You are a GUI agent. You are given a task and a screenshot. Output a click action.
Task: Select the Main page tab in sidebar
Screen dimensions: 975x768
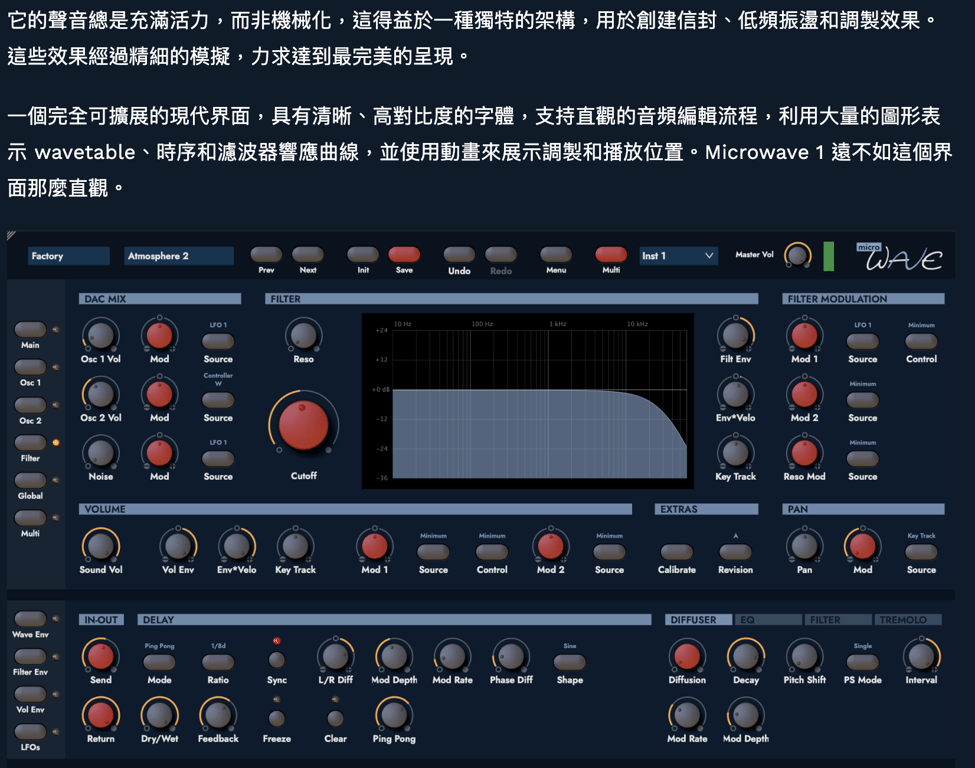[30, 330]
